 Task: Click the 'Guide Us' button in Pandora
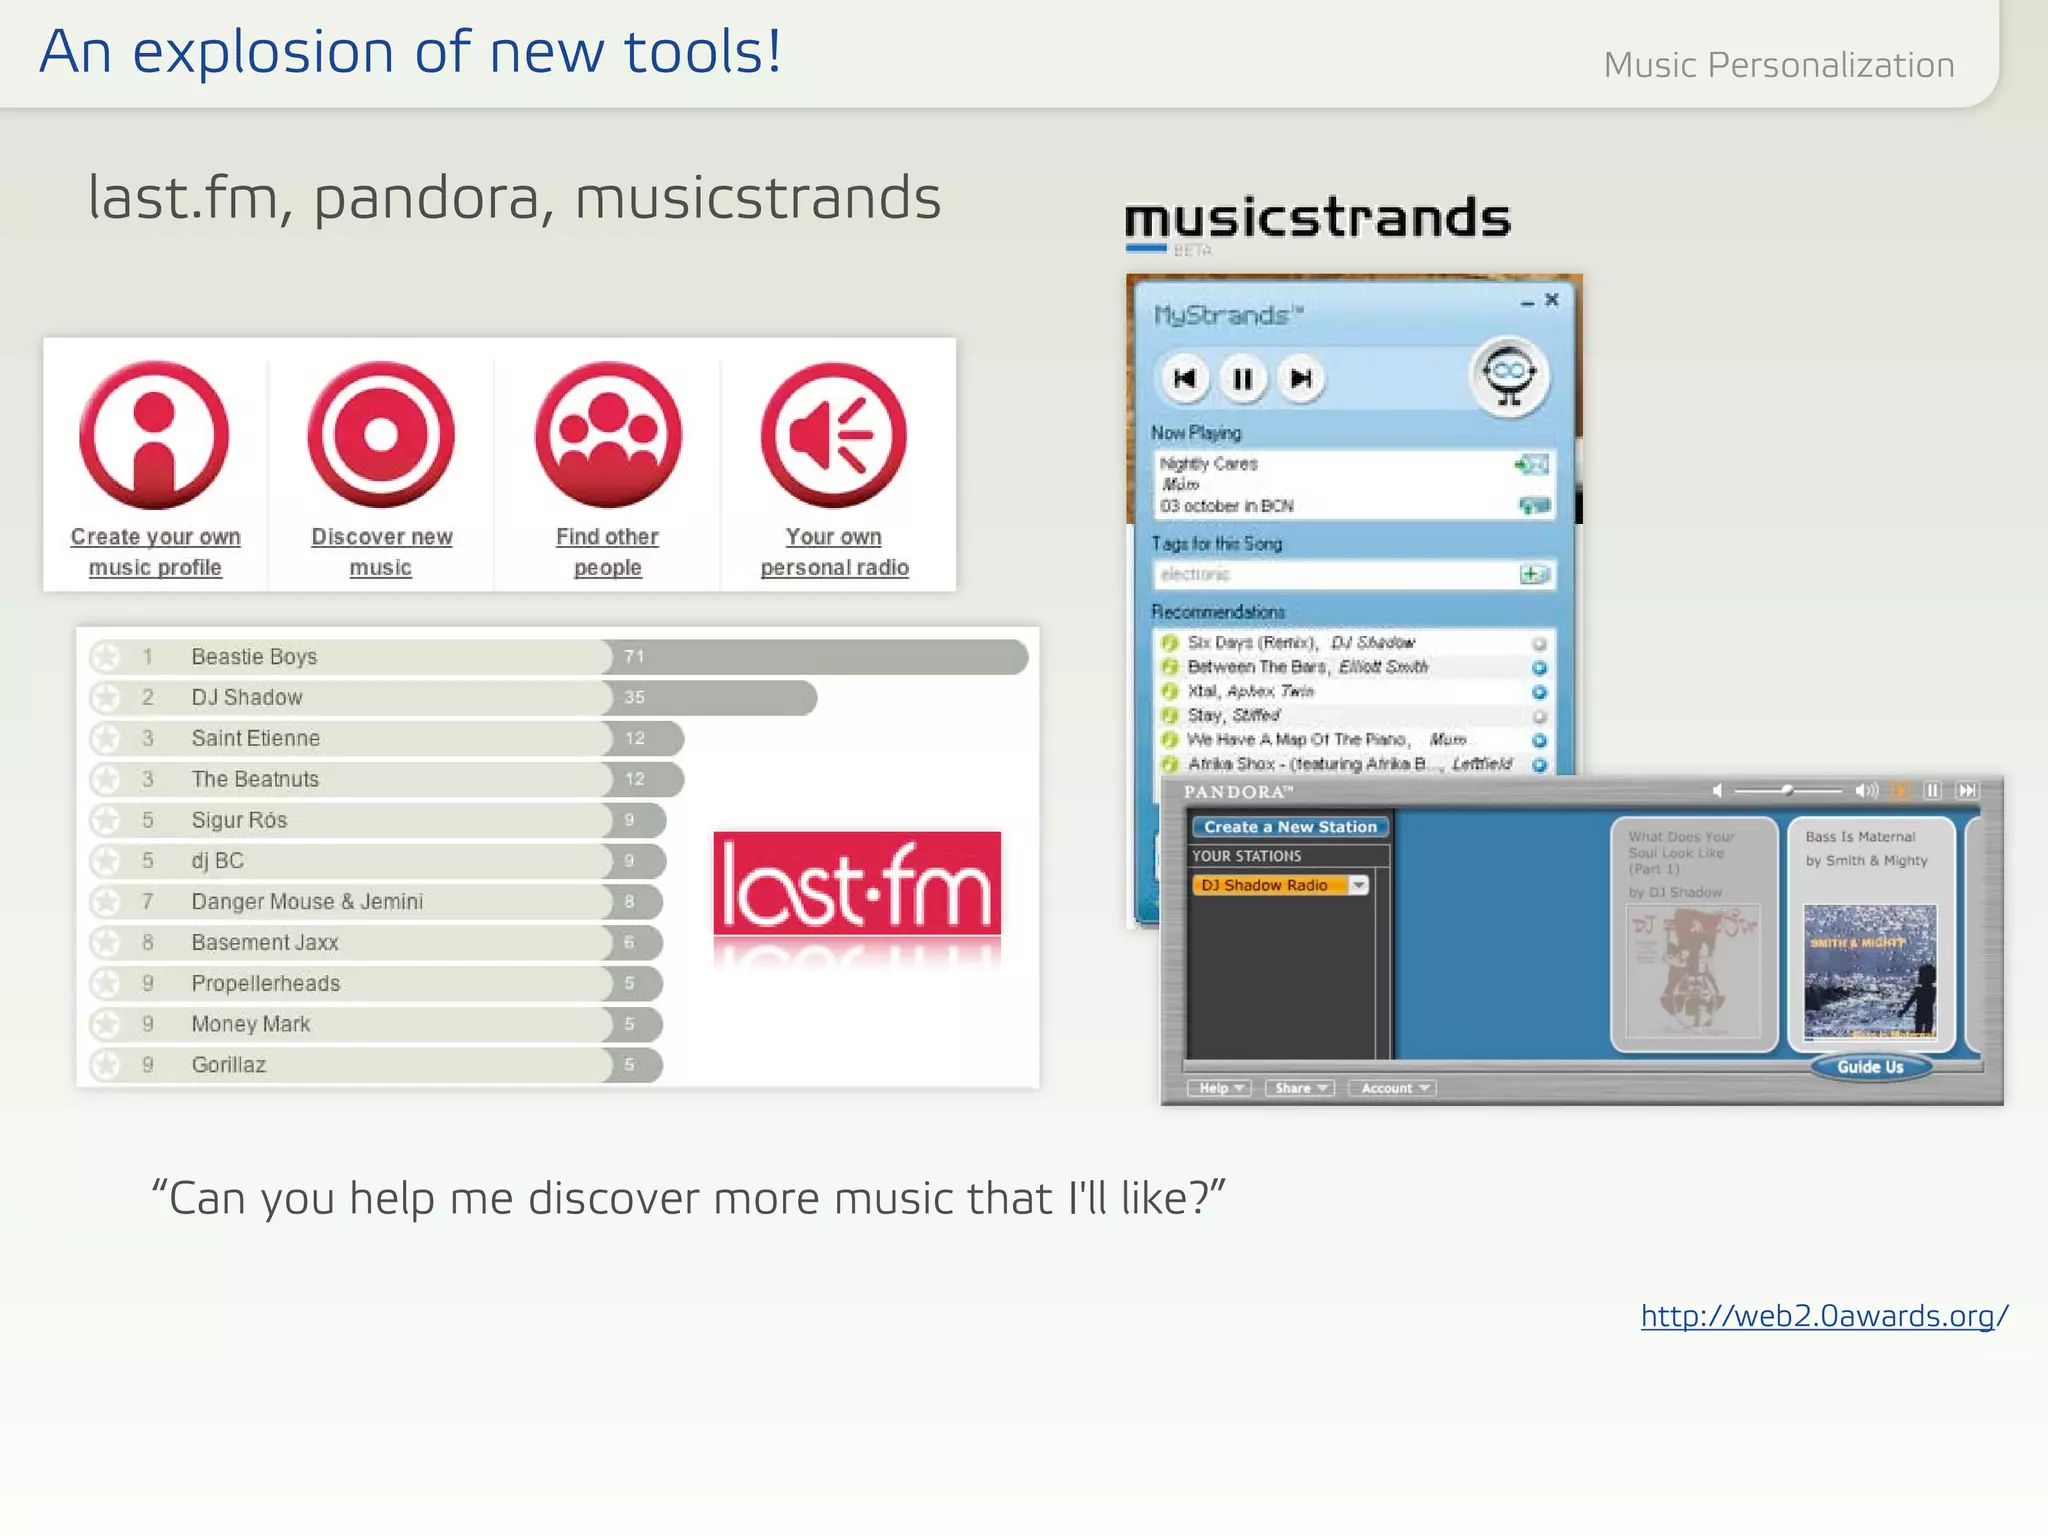(x=1870, y=1067)
